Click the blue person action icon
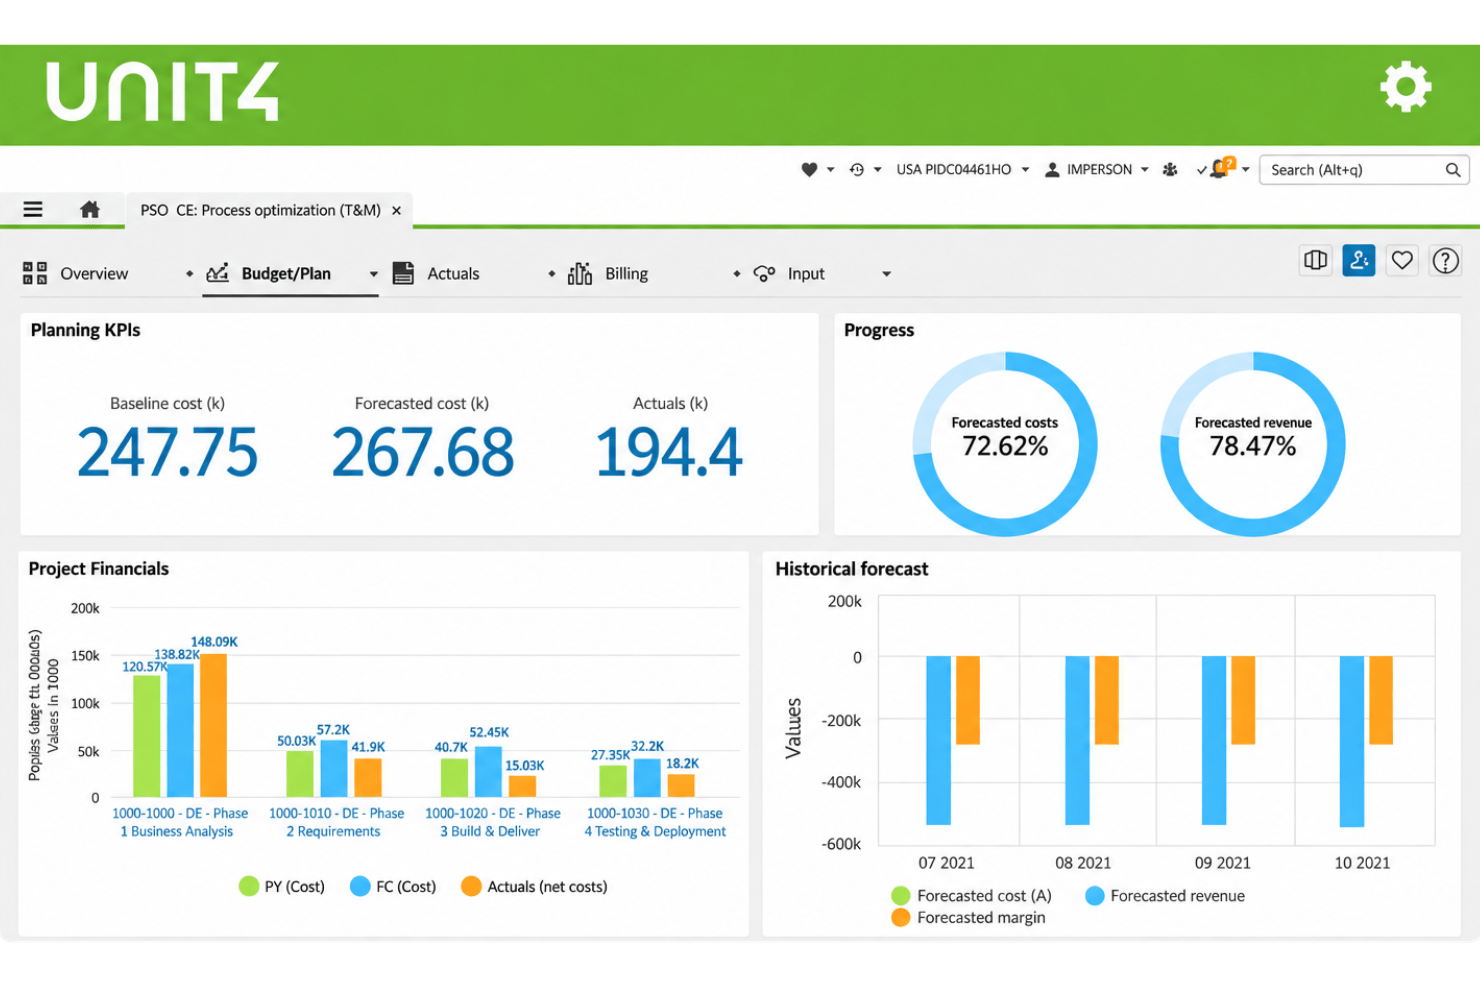This screenshot has height=987, width=1480. tap(1358, 260)
